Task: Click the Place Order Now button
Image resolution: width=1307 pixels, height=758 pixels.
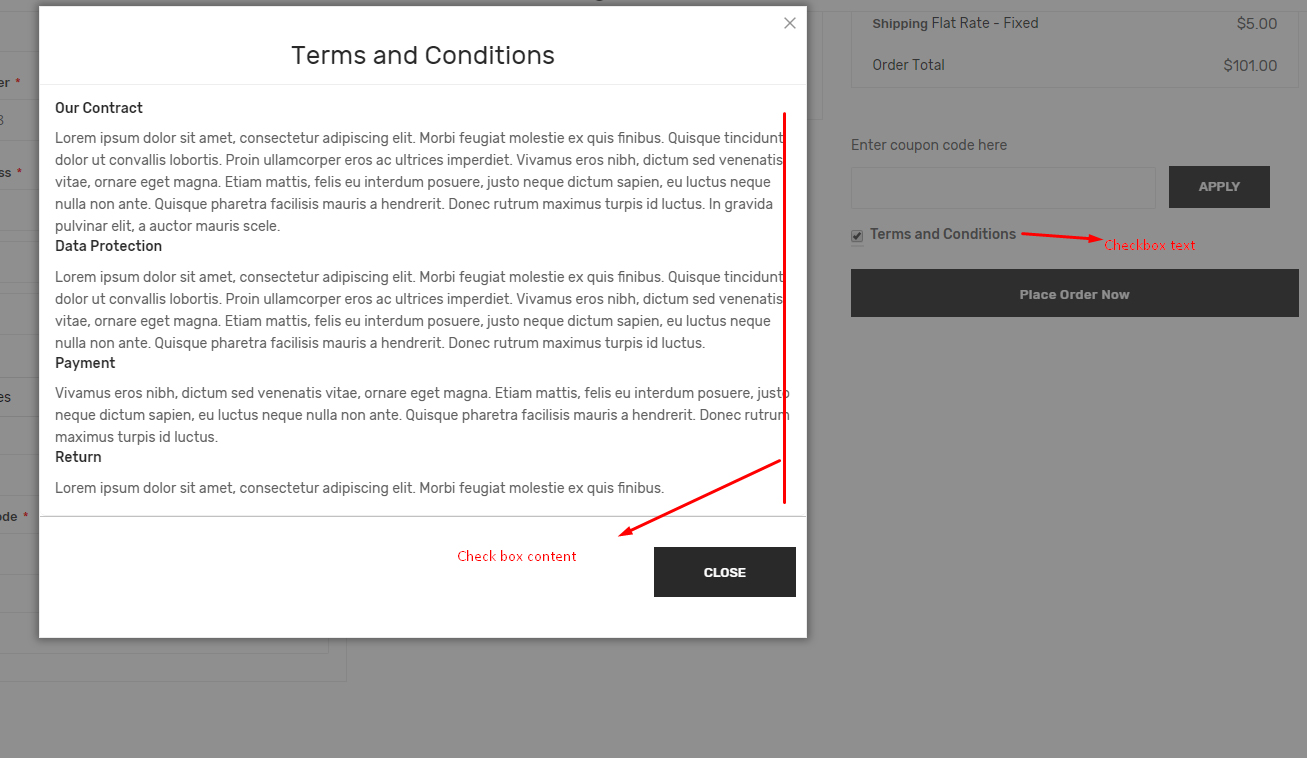Action: (x=1074, y=294)
